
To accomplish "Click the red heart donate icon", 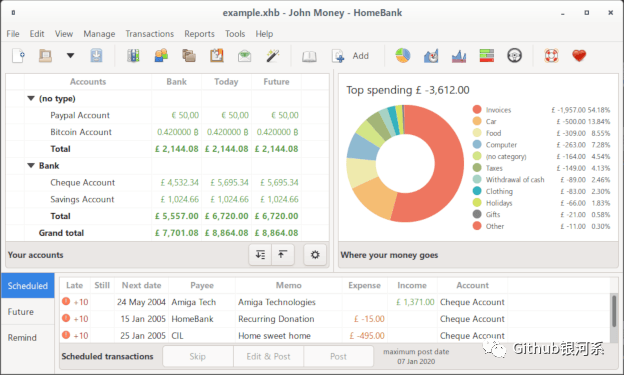I will pyautogui.click(x=579, y=56).
